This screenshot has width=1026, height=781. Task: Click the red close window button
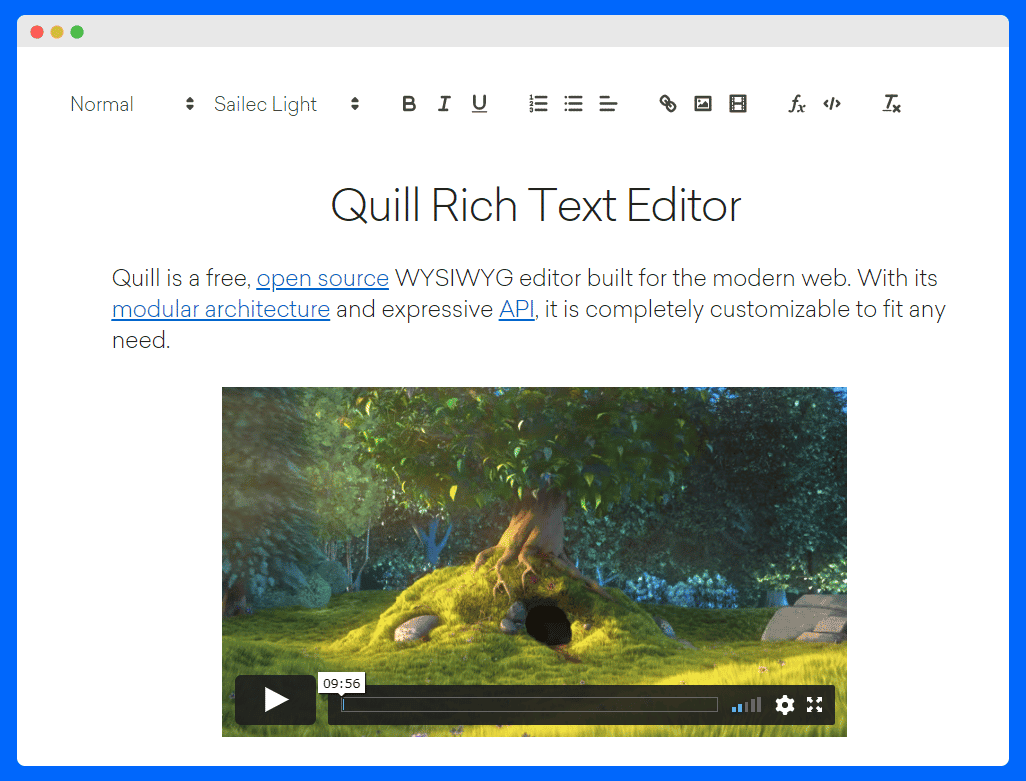[x=37, y=32]
